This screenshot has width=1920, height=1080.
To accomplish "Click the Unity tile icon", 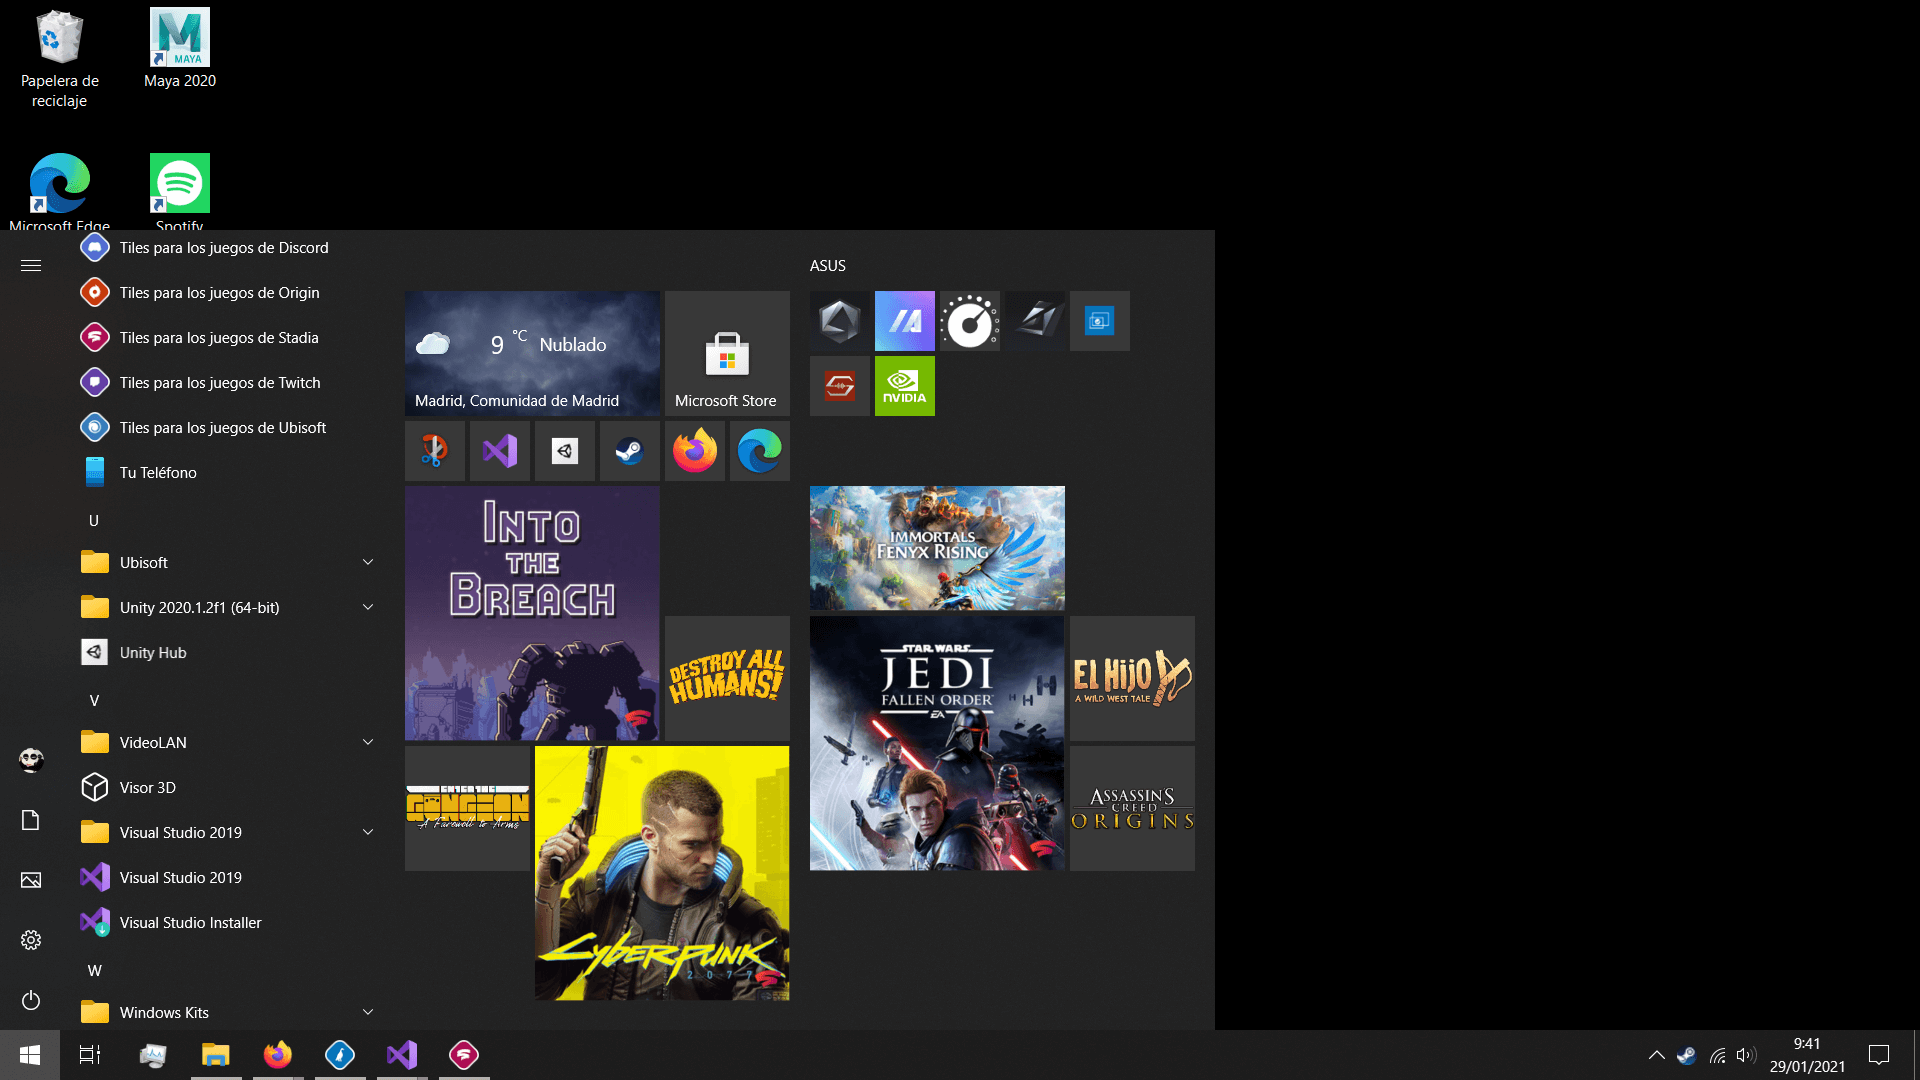I will click(x=564, y=451).
